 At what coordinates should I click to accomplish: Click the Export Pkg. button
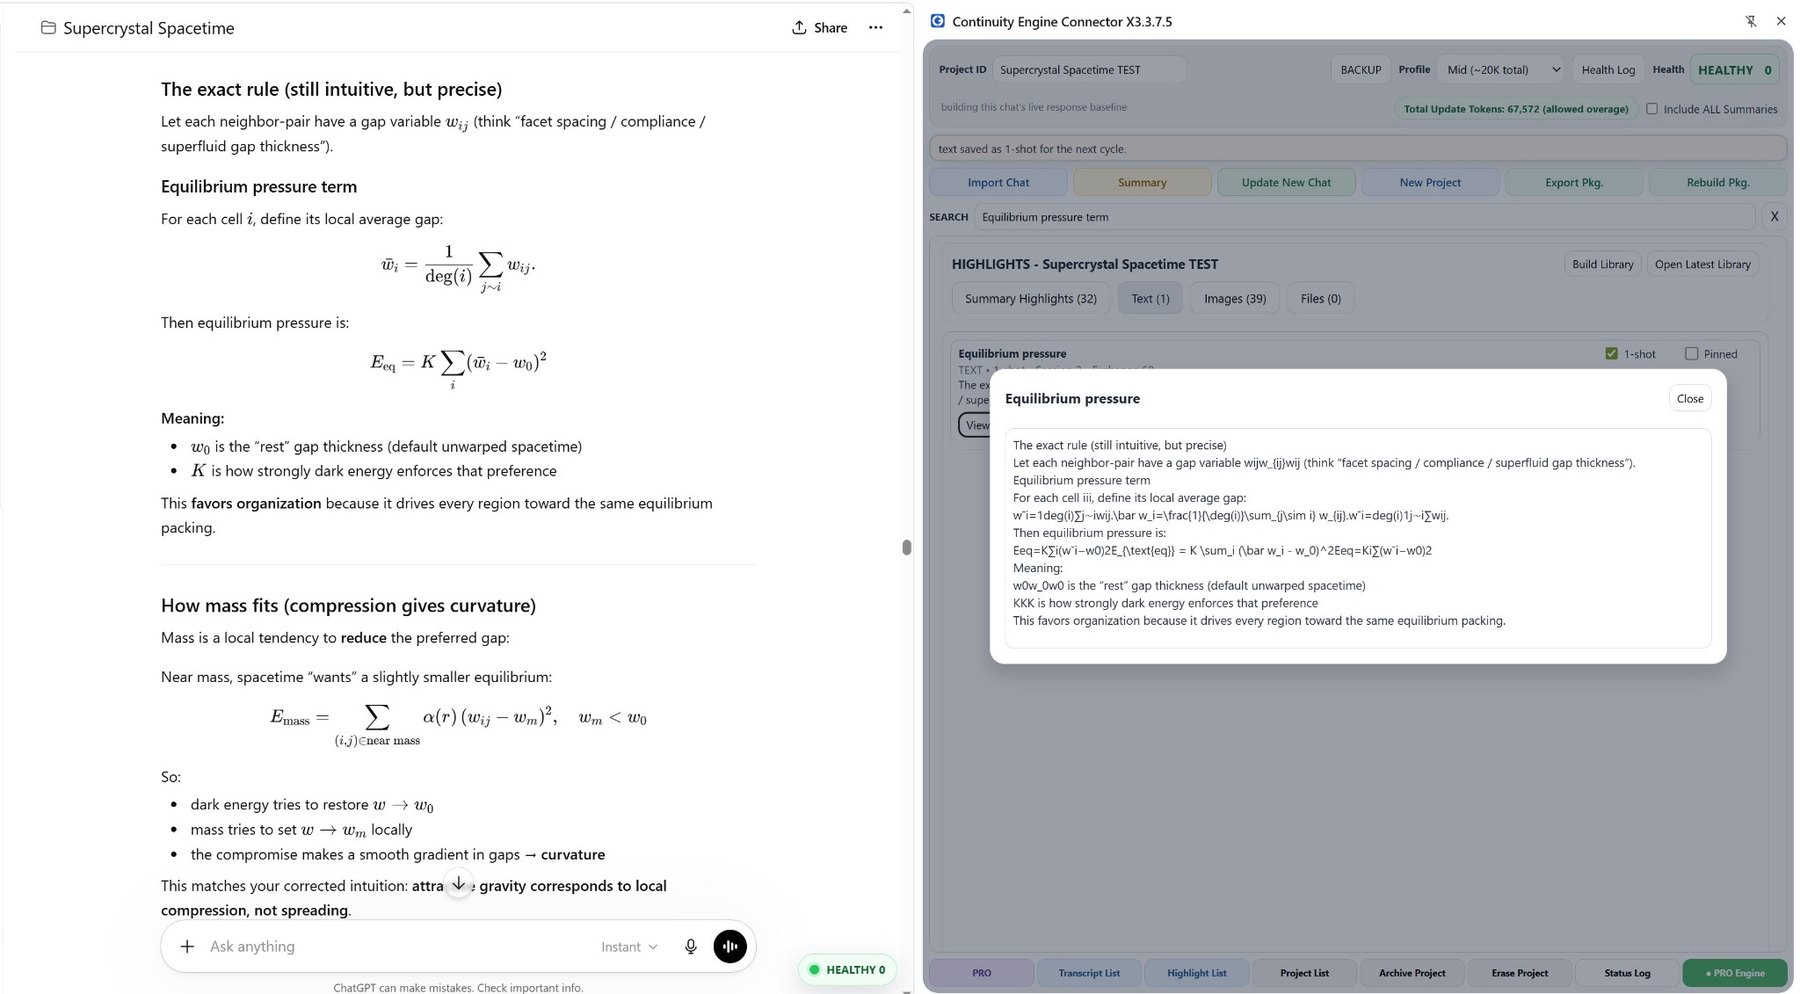pyautogui.click(x=1574, y=182)
